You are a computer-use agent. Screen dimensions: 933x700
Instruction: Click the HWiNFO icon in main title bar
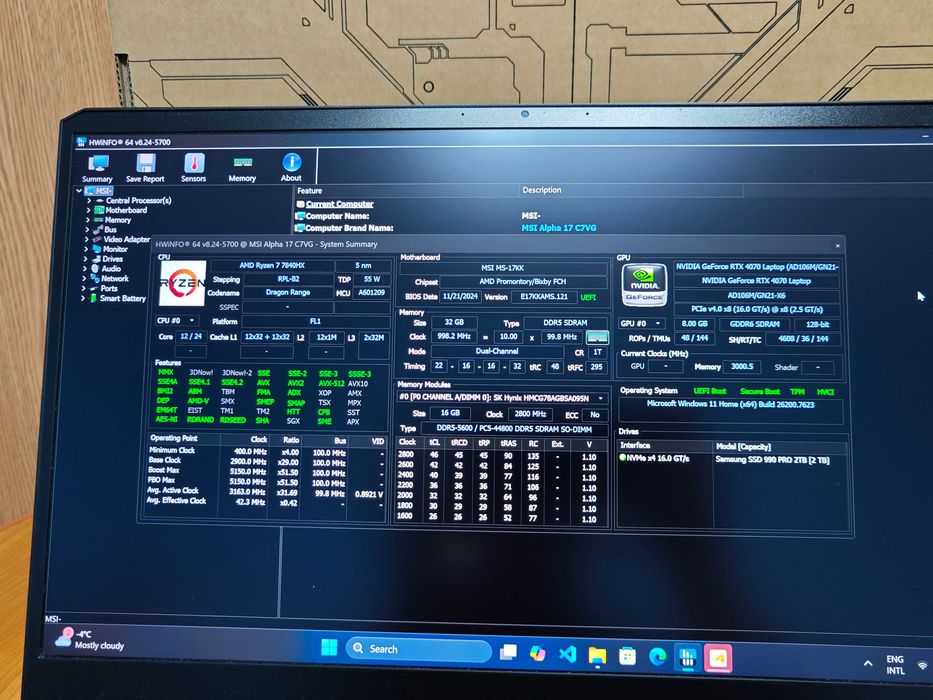[82, 142]
